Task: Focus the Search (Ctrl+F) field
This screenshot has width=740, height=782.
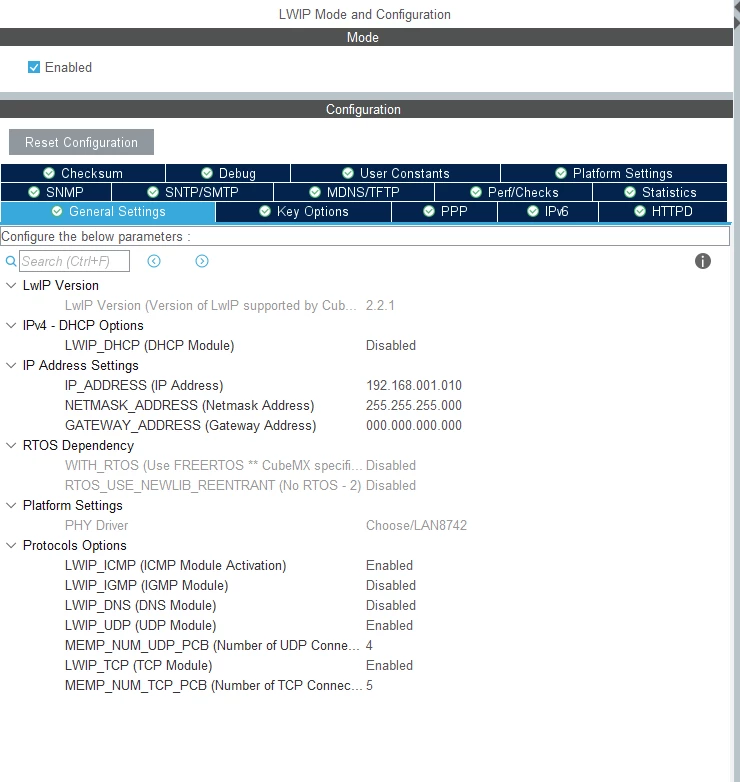Action: click(x=74, y=261)
